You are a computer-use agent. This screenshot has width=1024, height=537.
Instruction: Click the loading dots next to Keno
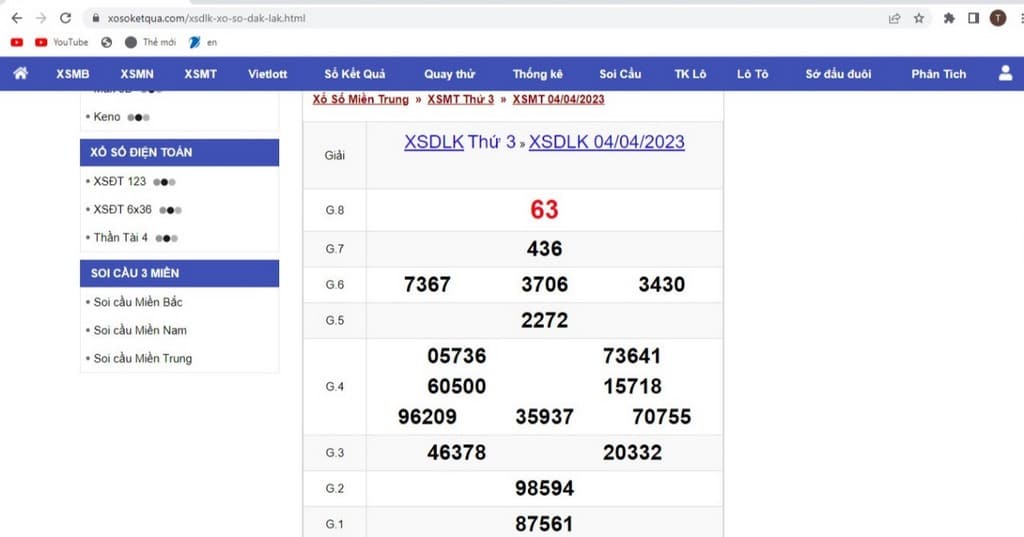pyautogui.click(x=138, y=118)
